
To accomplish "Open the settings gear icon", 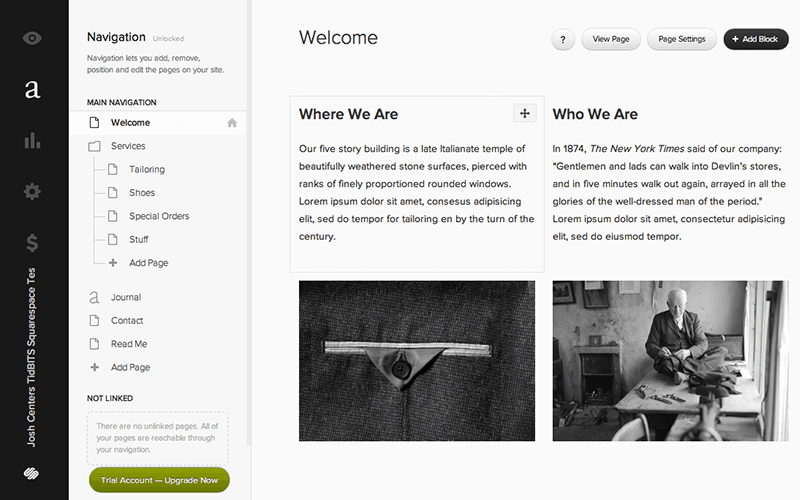I will tap(33, 191).
